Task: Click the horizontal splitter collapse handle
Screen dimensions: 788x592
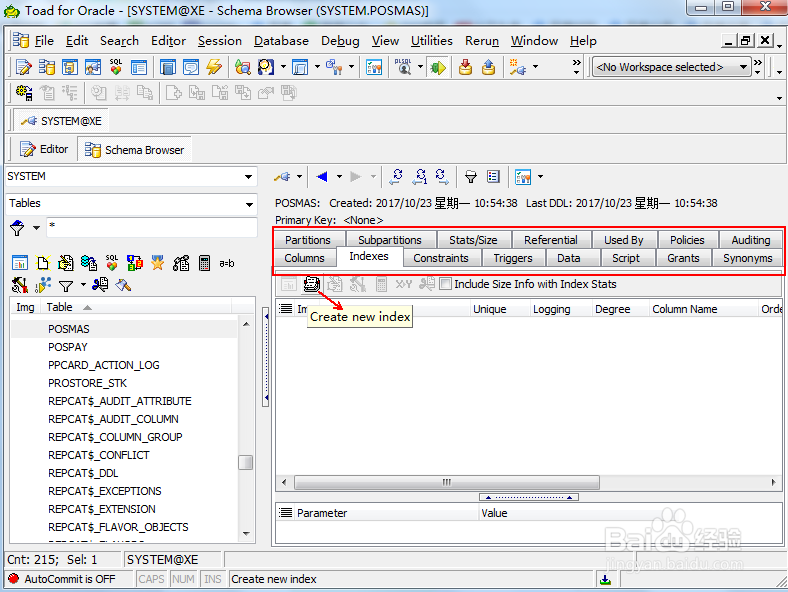Action: (529, 497)
